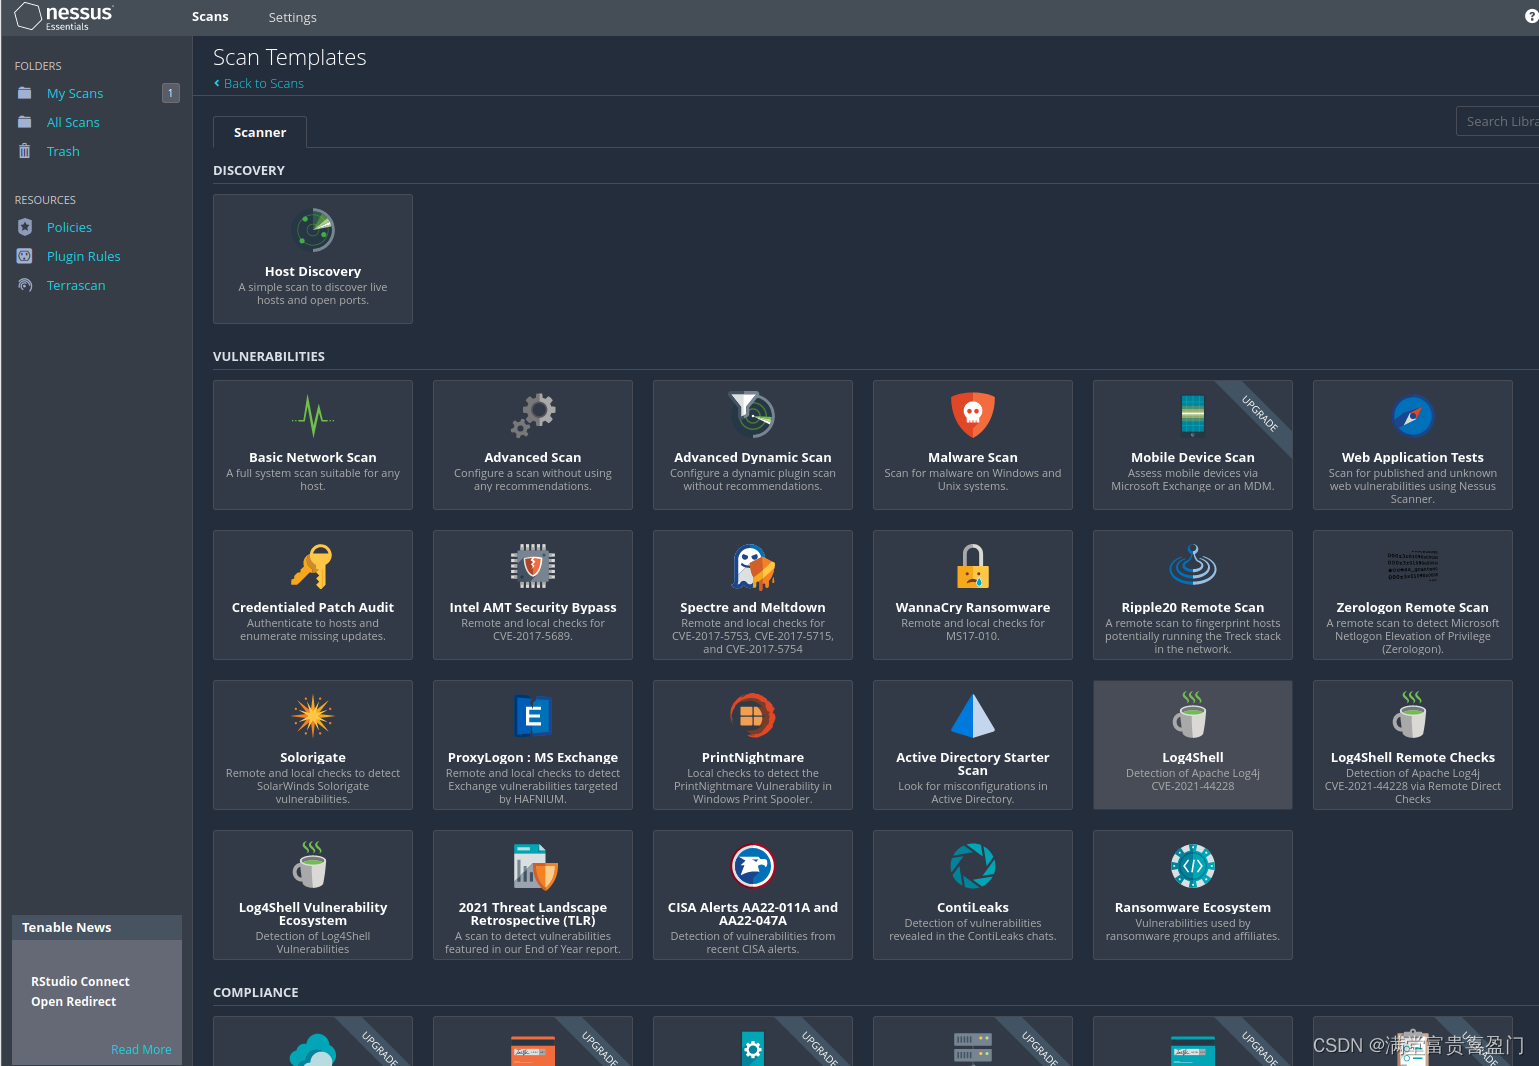Select the Zerologon Remote Scan binary icon
Viewport: 1539px width, 1066px height.
pos(1413,566)
